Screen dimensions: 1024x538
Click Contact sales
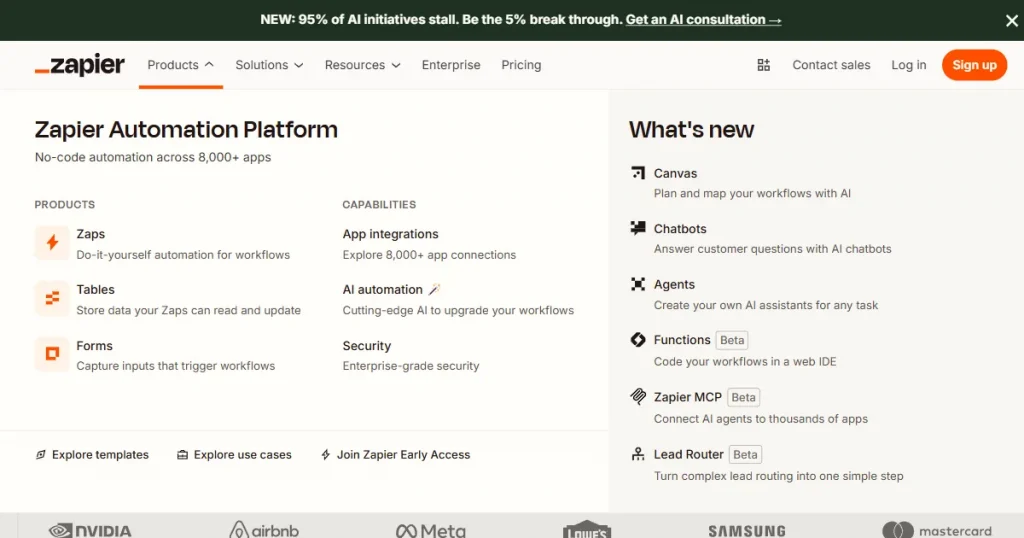point(831,65)
